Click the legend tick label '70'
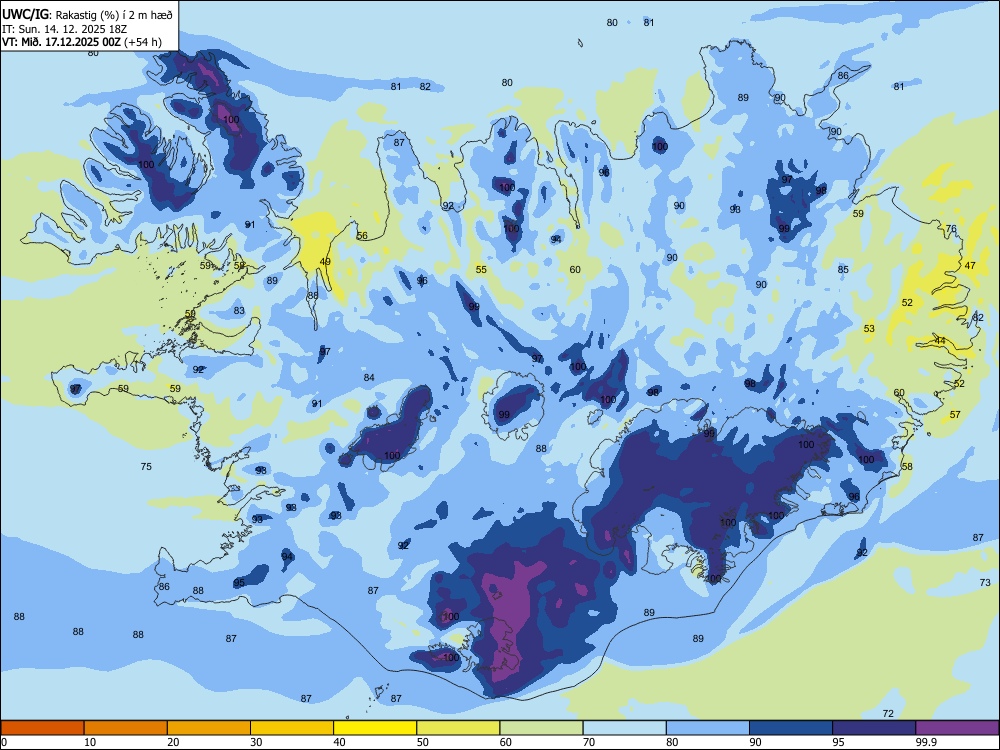The height and width of the screenshot is (750, 1000). [589, 742]
